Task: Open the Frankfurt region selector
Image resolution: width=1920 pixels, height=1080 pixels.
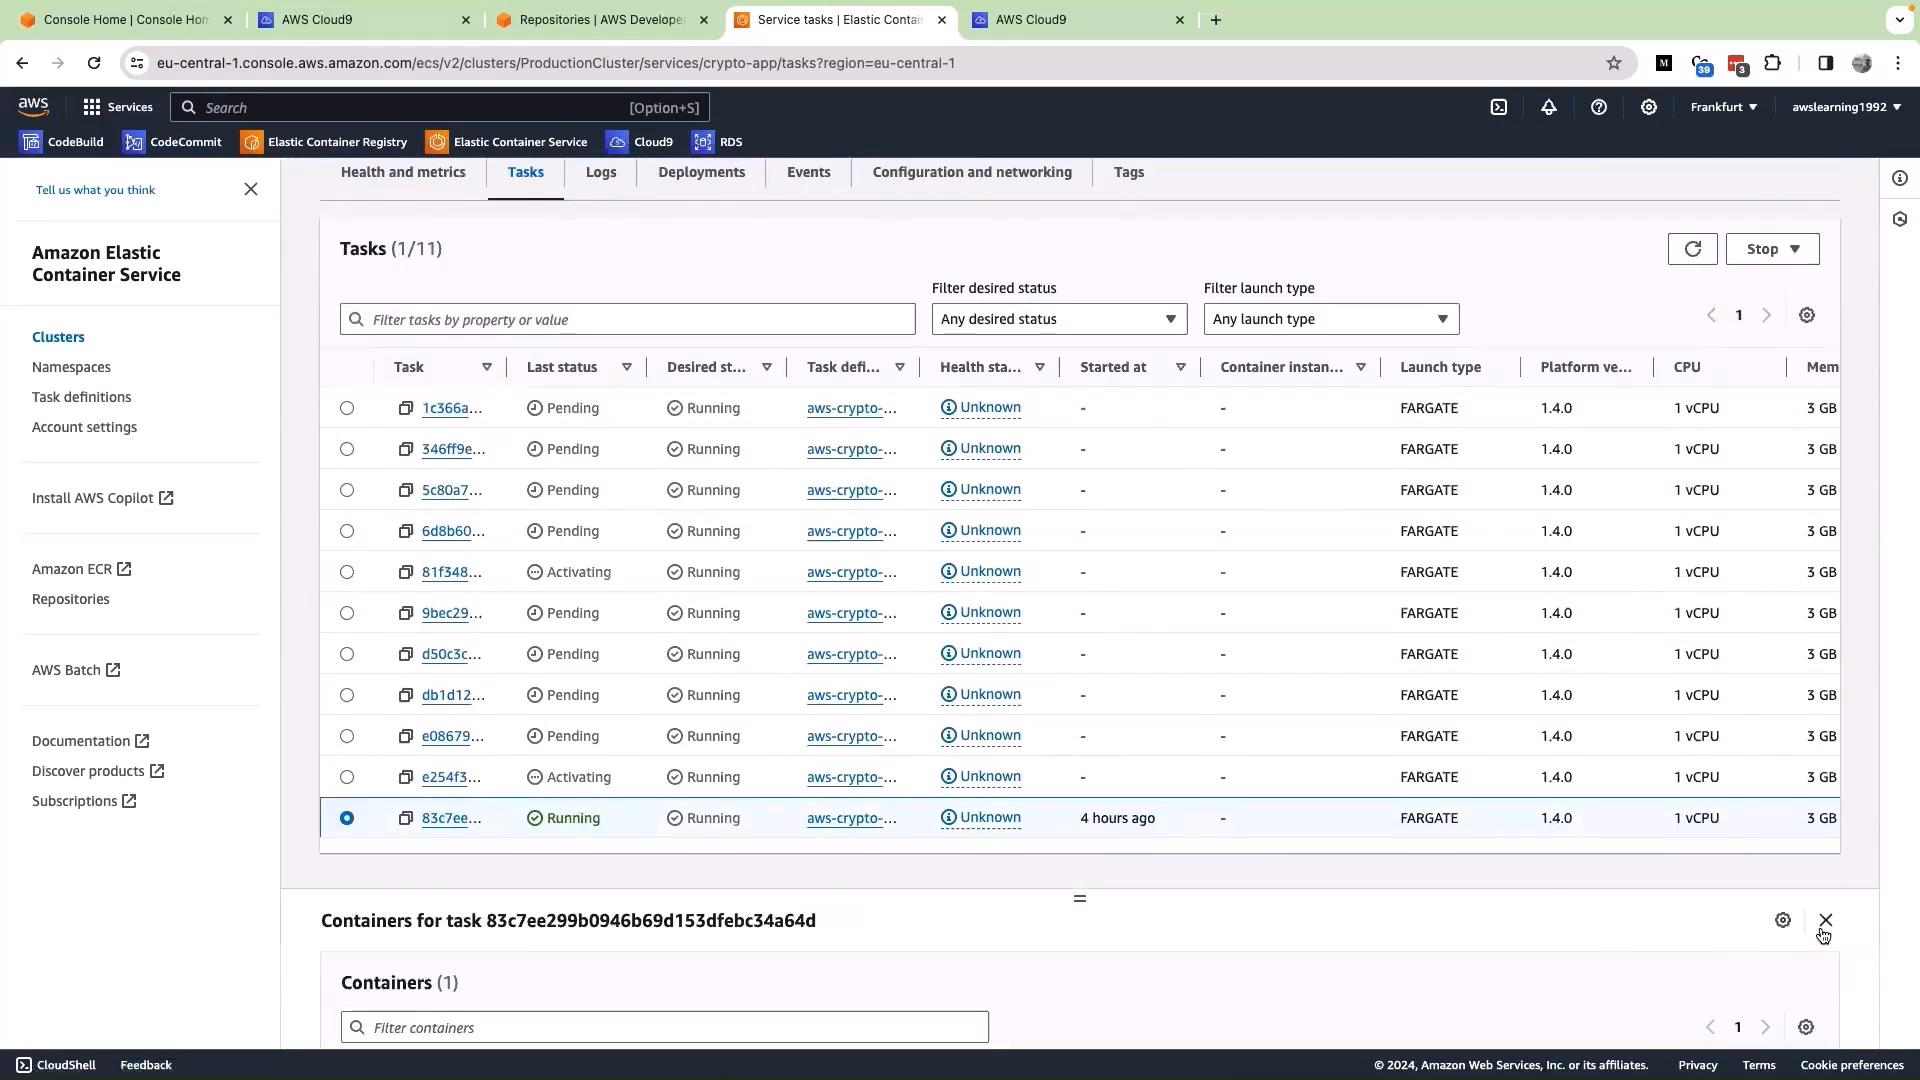Action: click(x=1724, y=107)
